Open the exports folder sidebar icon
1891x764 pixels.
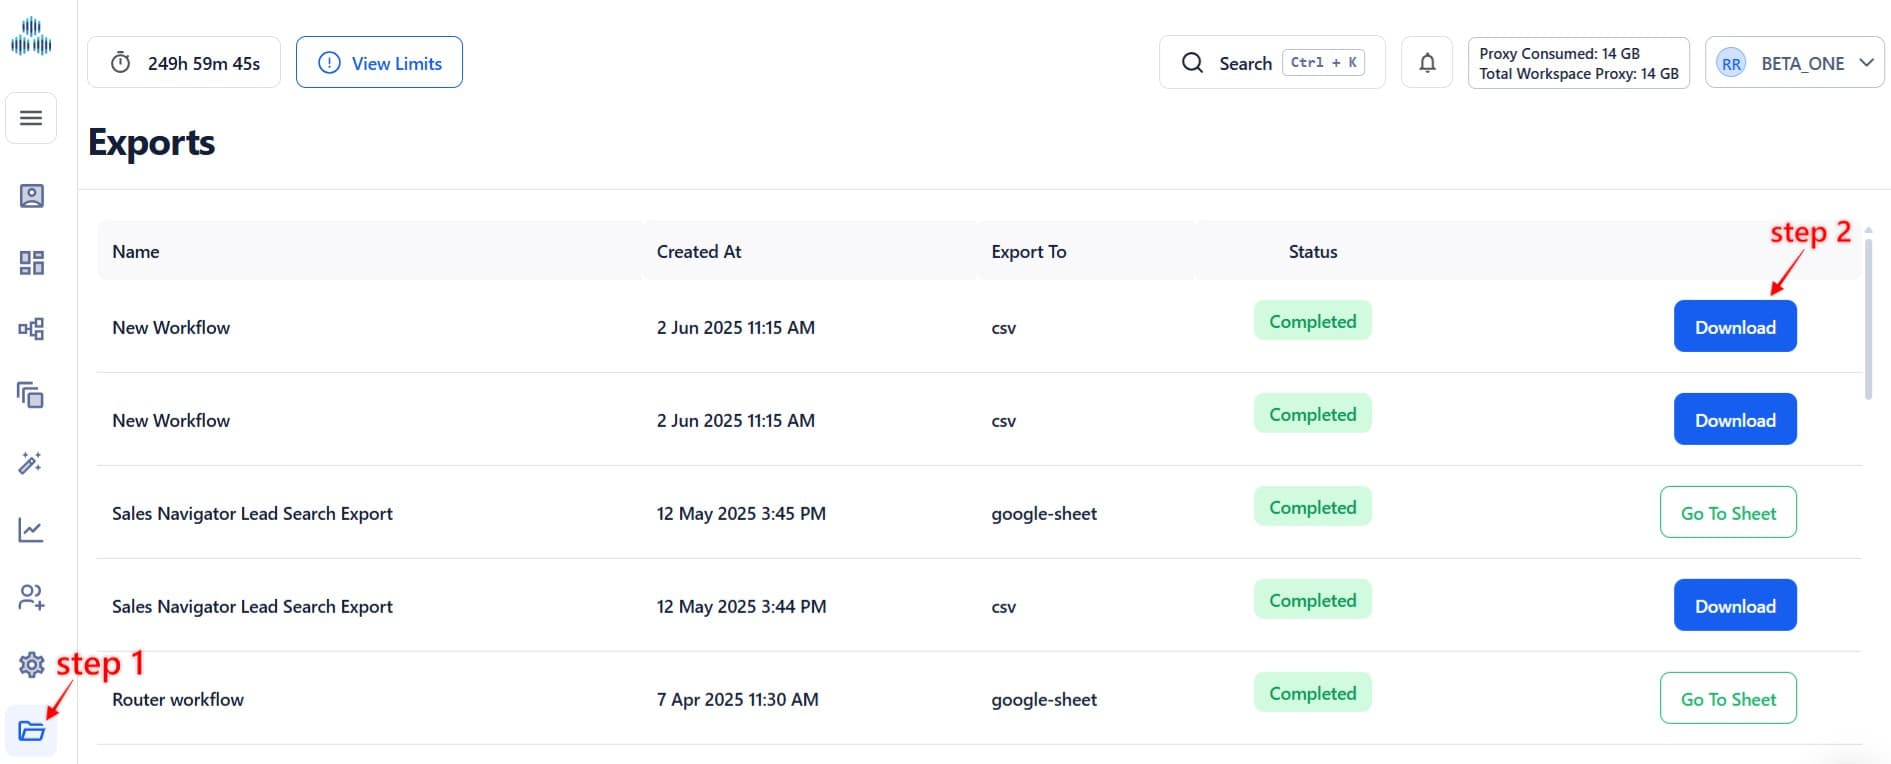(x=31, y=731)
